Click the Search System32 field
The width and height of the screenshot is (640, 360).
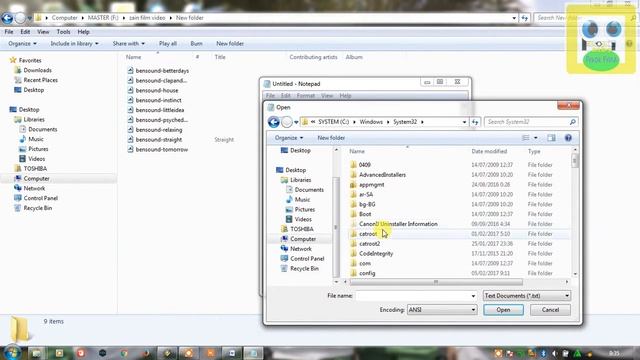[x=527, y=122]
